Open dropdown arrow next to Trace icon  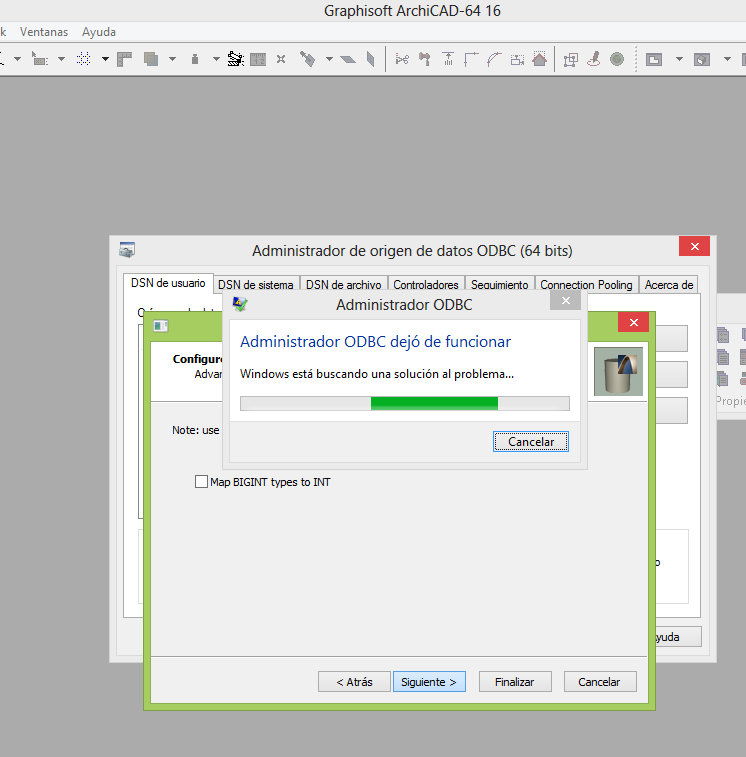pos(172,59)
